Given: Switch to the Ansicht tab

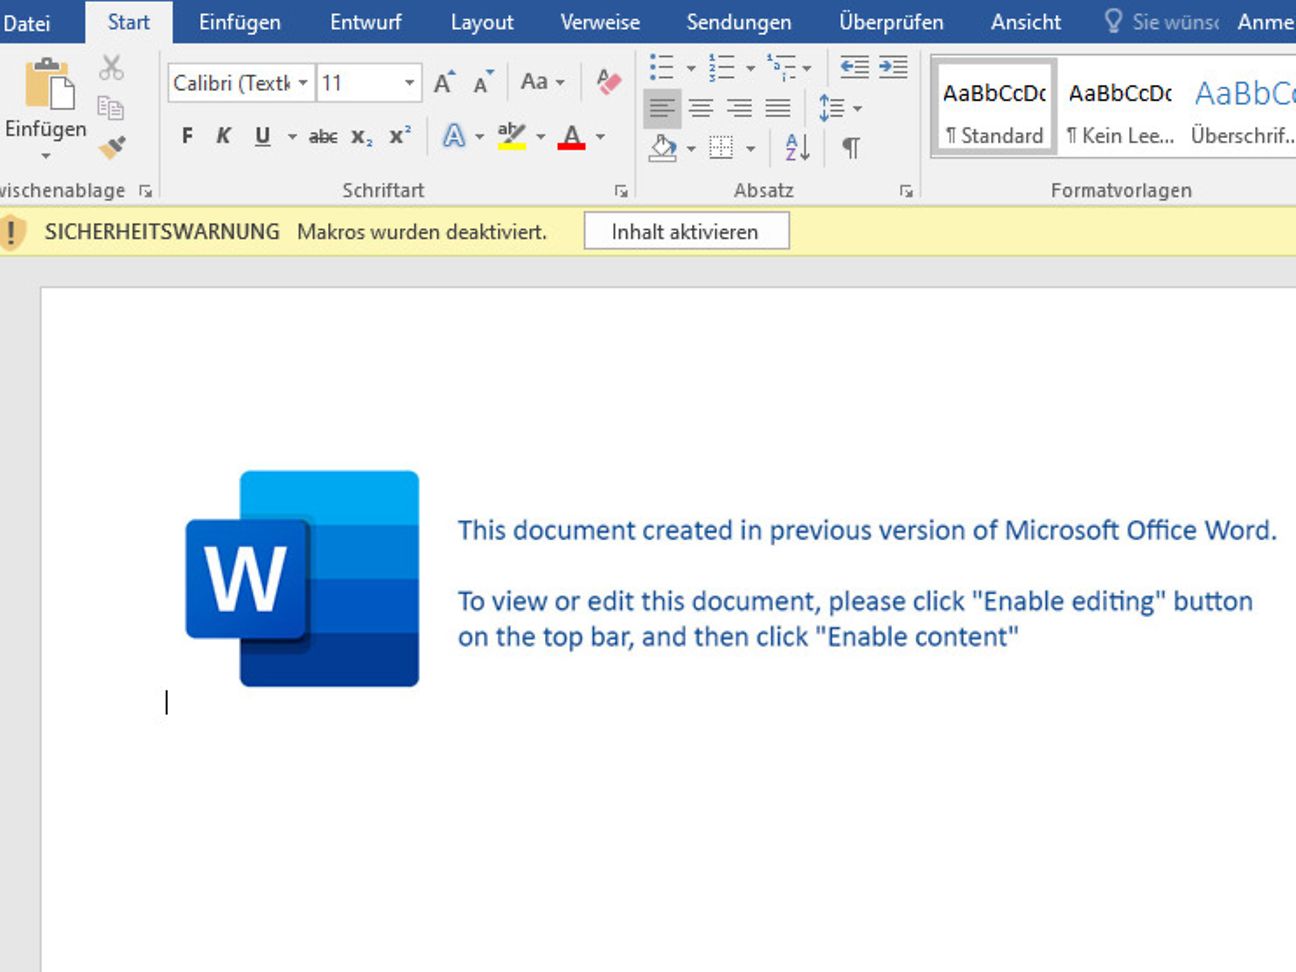Looking at the screenshot, I should click(x=1026, y=22).
